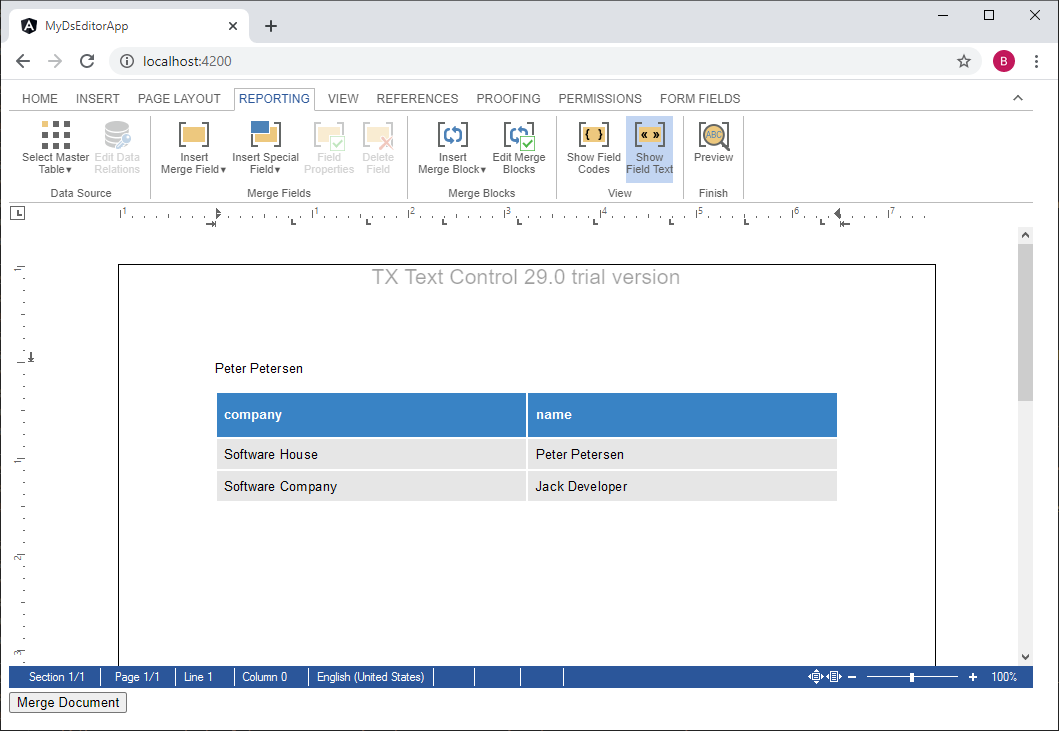Click the scroll up arrow
Screen dimensions: 1059x731
1025,235
